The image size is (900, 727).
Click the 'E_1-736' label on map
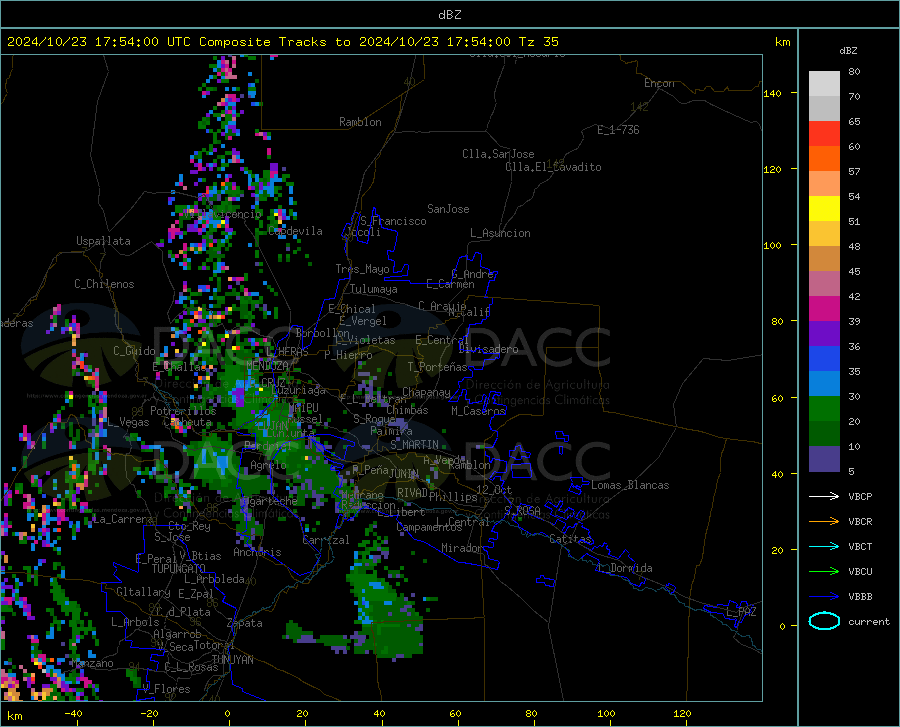point(618,130)
